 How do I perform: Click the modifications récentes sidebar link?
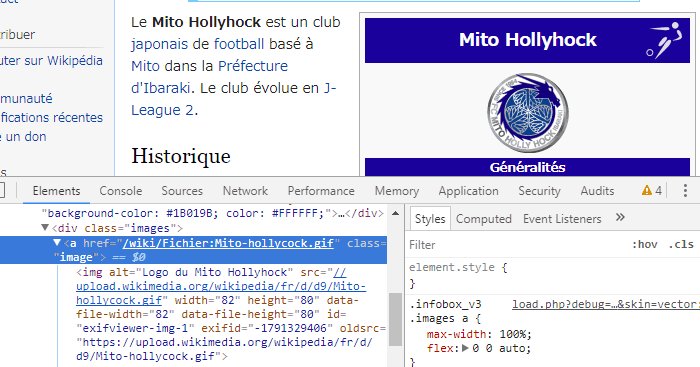pyautogui.click(x=52, y=117)
